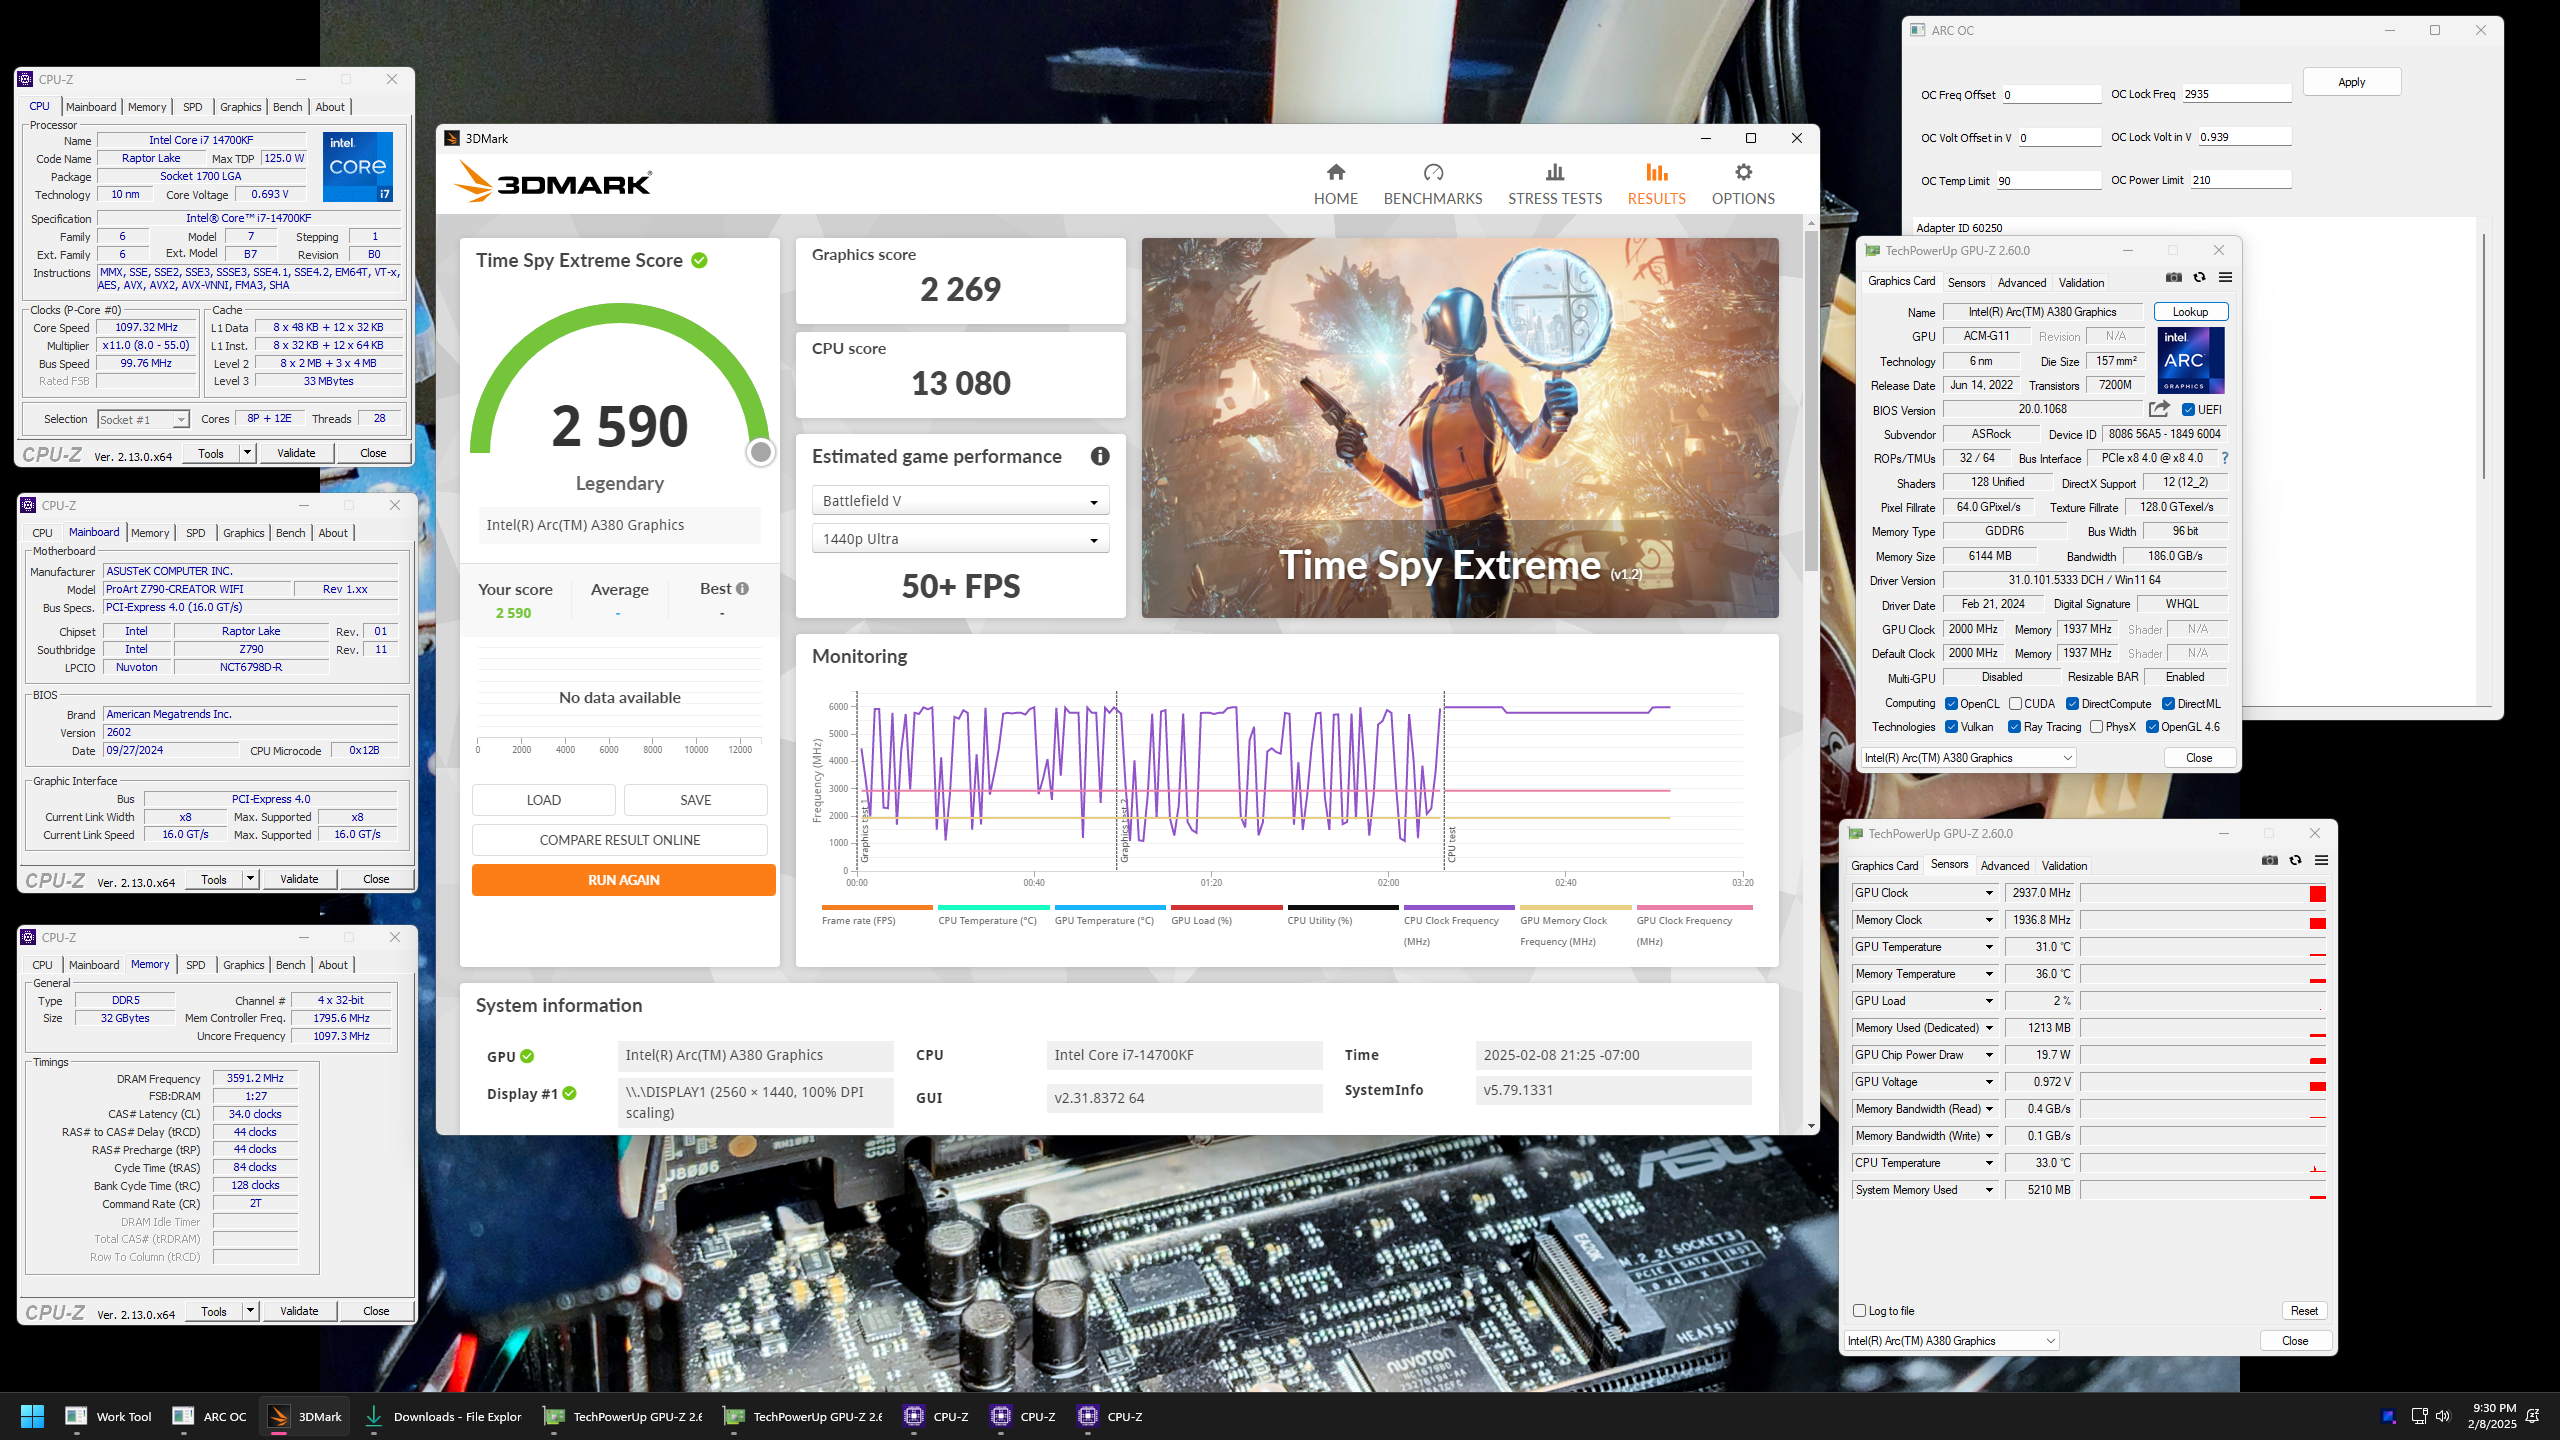Click the Time Spy Extreme benchmark thumbnail
This screenshot has width=2560, height=1440.
[1460, 428]
